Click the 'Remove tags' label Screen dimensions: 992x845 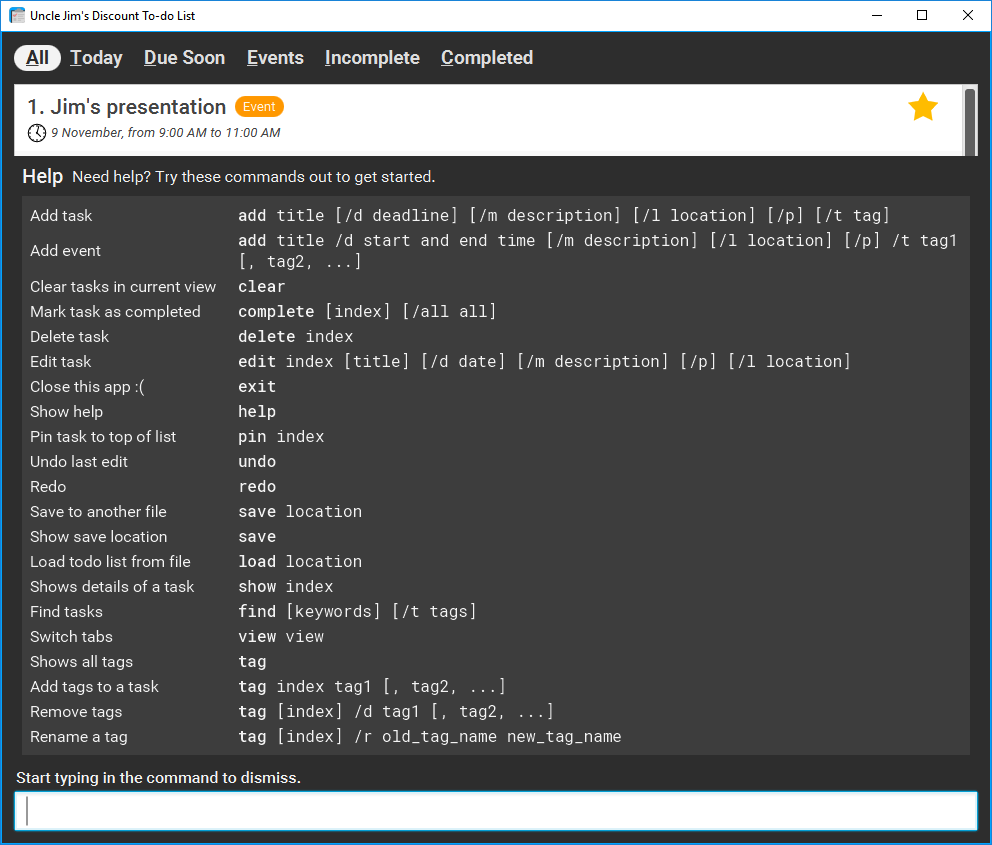tap(76, 712)
